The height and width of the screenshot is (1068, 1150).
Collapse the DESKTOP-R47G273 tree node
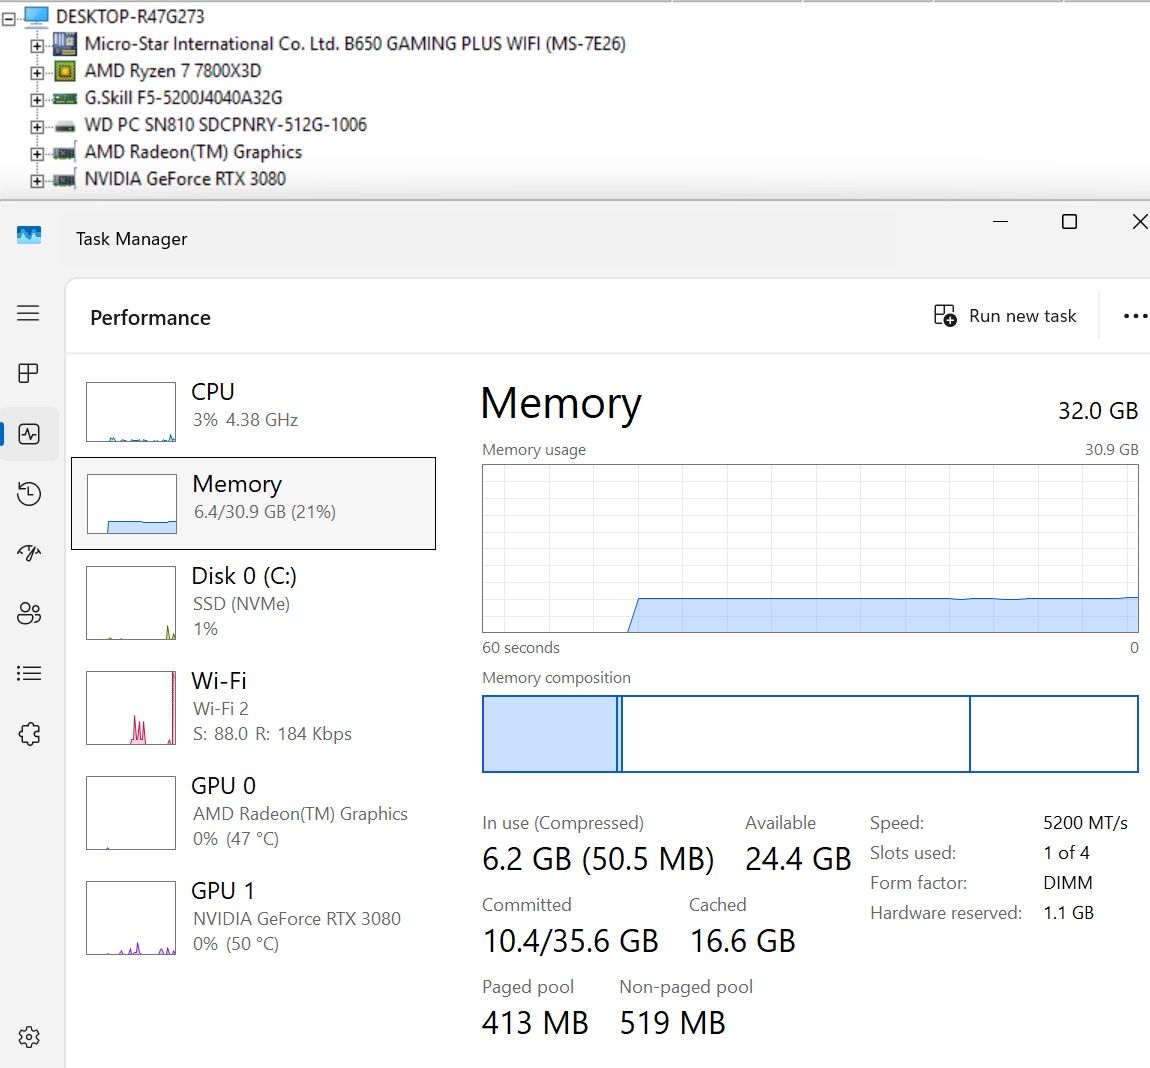(x=8, y=20)
